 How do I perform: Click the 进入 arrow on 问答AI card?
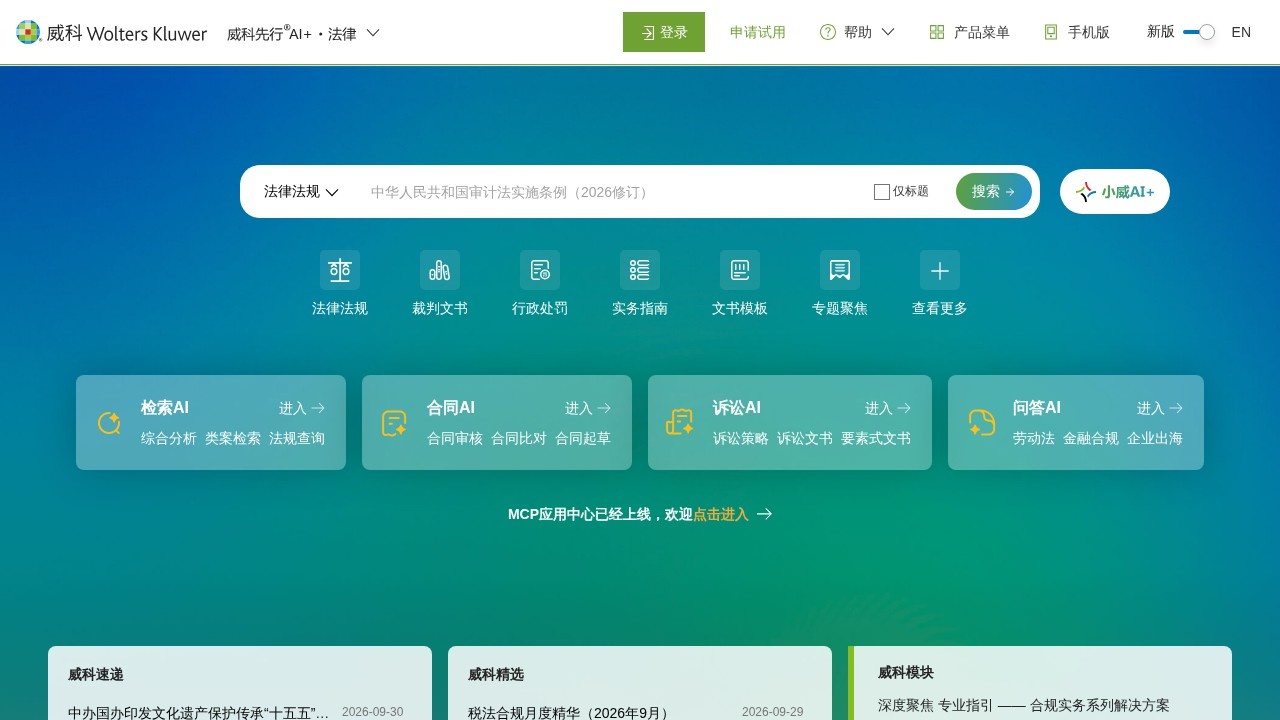click(x=1176, y=408)
